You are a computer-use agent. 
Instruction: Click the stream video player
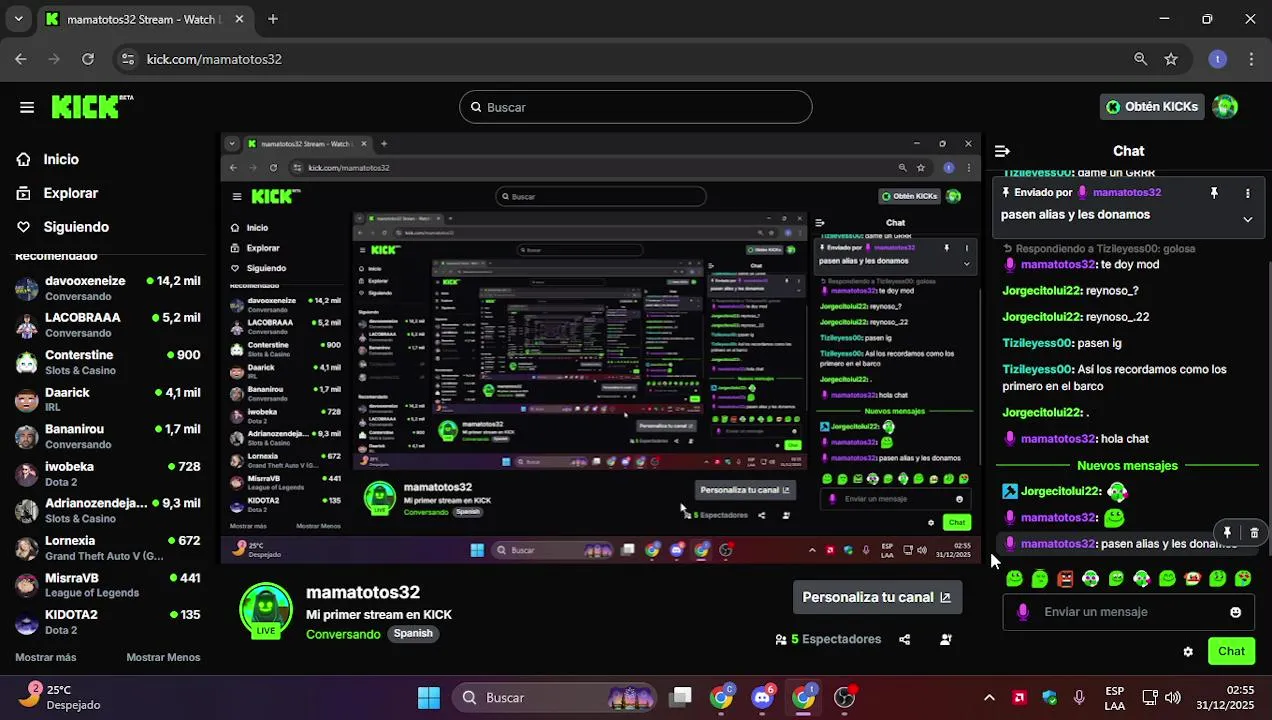[601, 347]
